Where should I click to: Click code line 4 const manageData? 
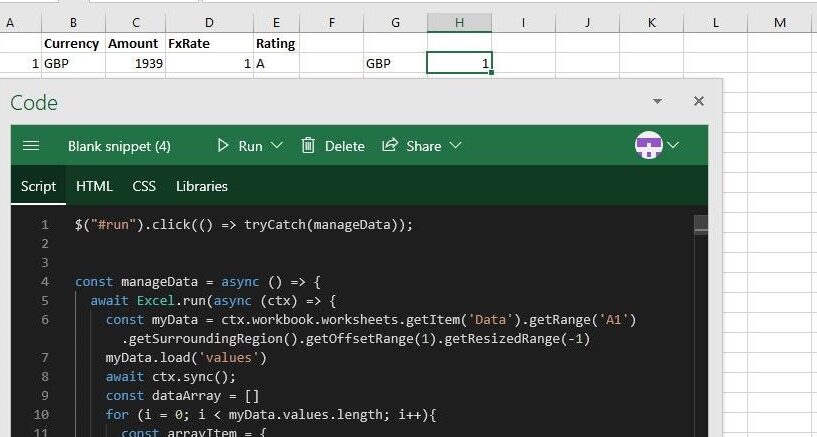(198, 282)
